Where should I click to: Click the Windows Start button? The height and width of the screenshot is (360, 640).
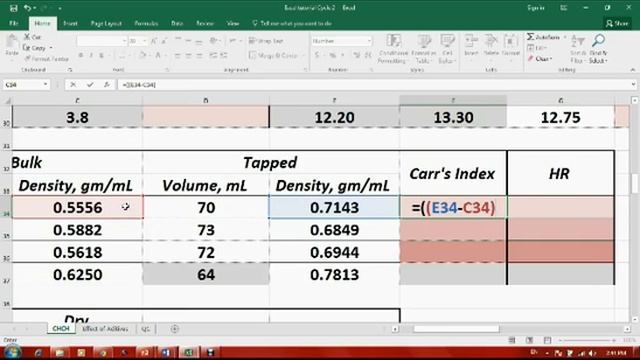[x=12, y=352]
